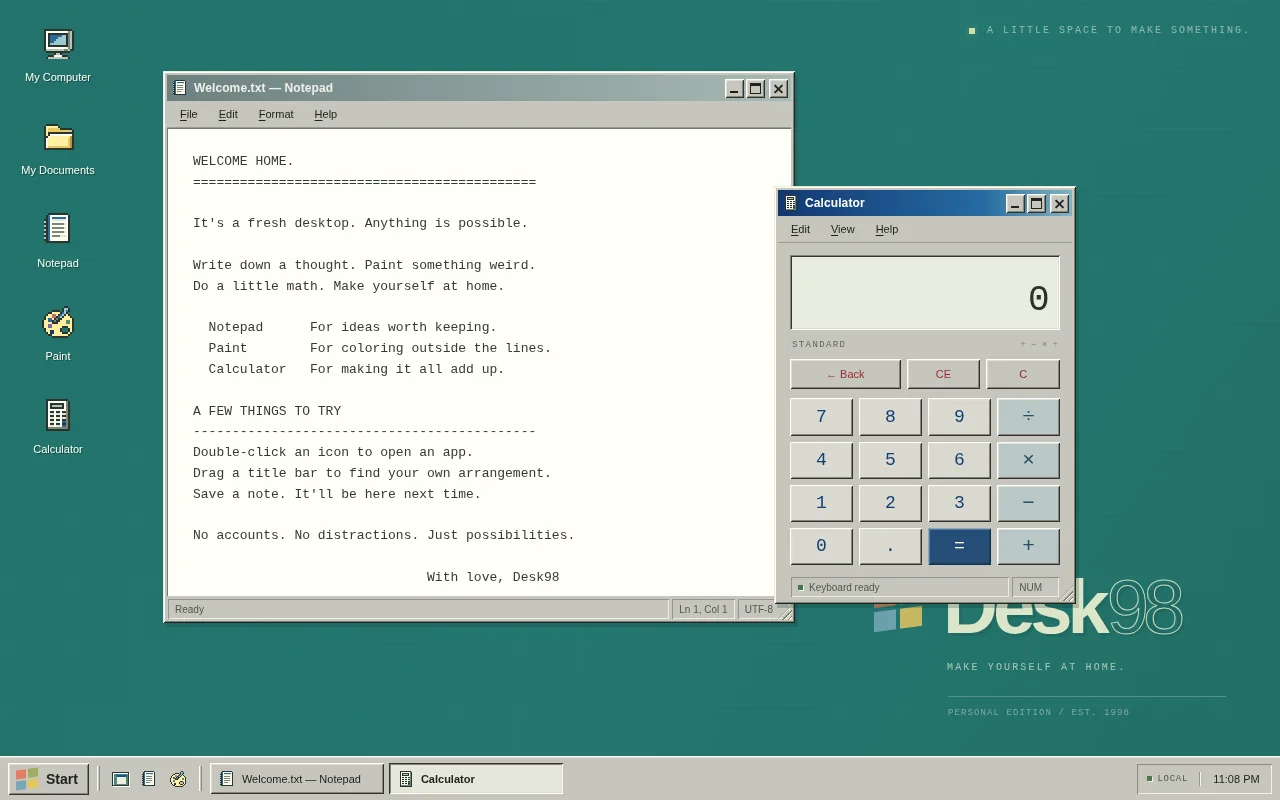Click the equals key in Calculator
The height and width of the screenshot is (800, 1280).
tap(959, 546)
